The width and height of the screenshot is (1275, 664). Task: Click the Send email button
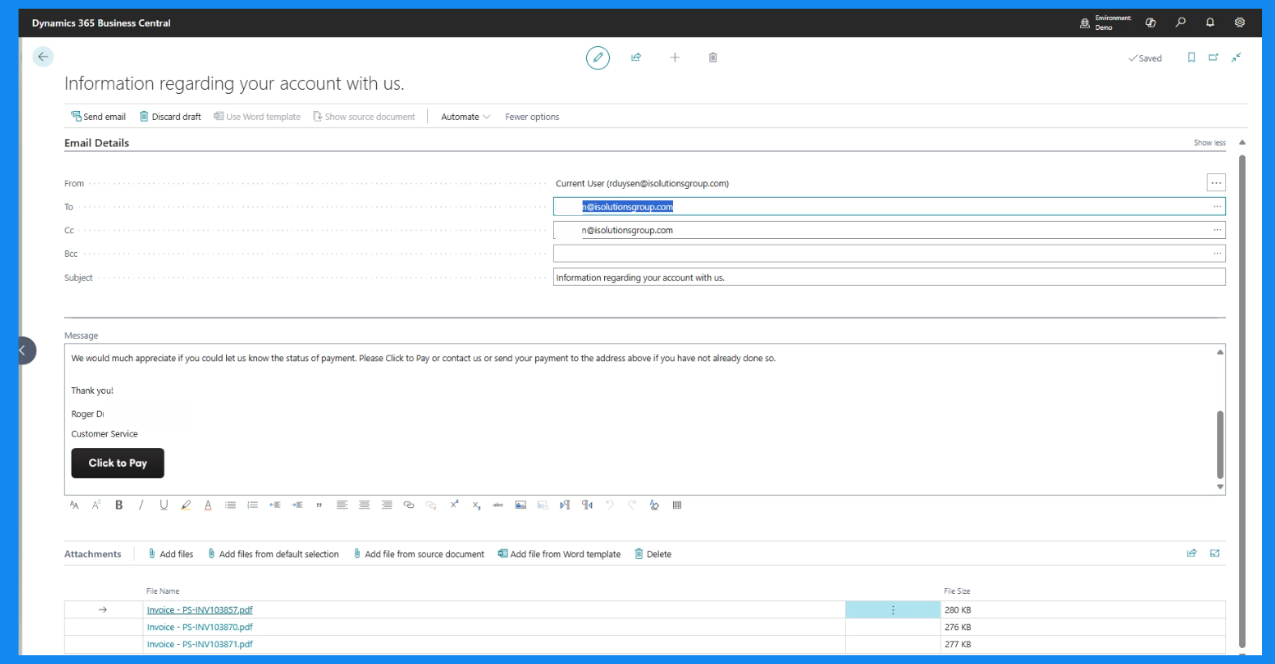point(98,117)
